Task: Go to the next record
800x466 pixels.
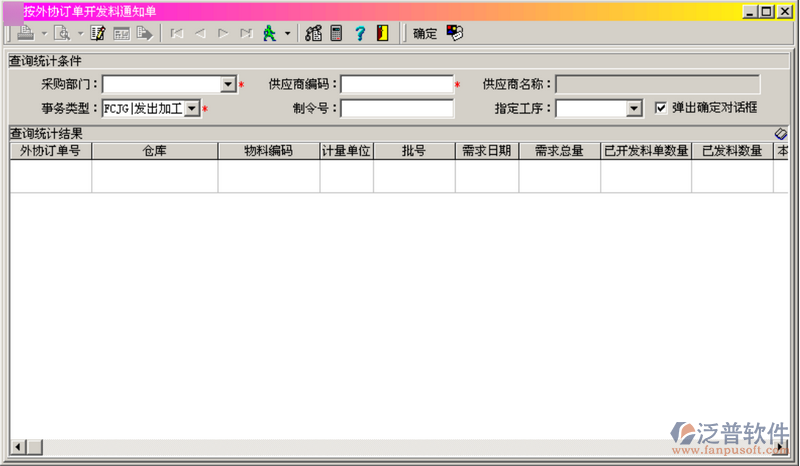Action: click(x=222, y=34)
